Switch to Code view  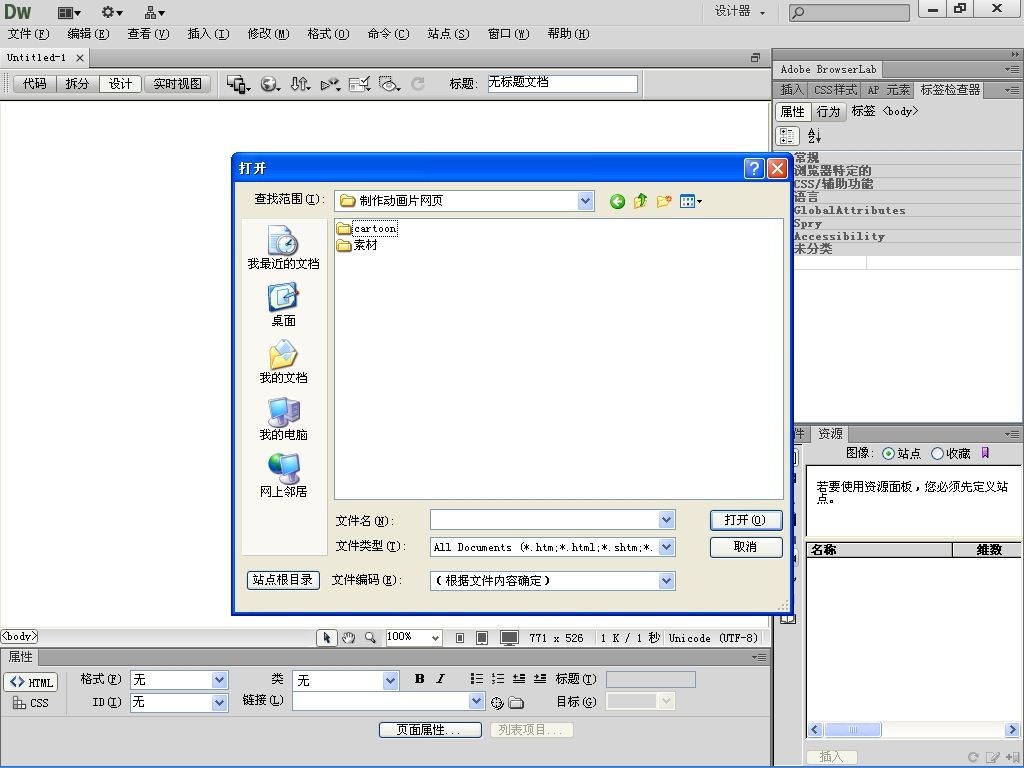[x=35, y=84]
